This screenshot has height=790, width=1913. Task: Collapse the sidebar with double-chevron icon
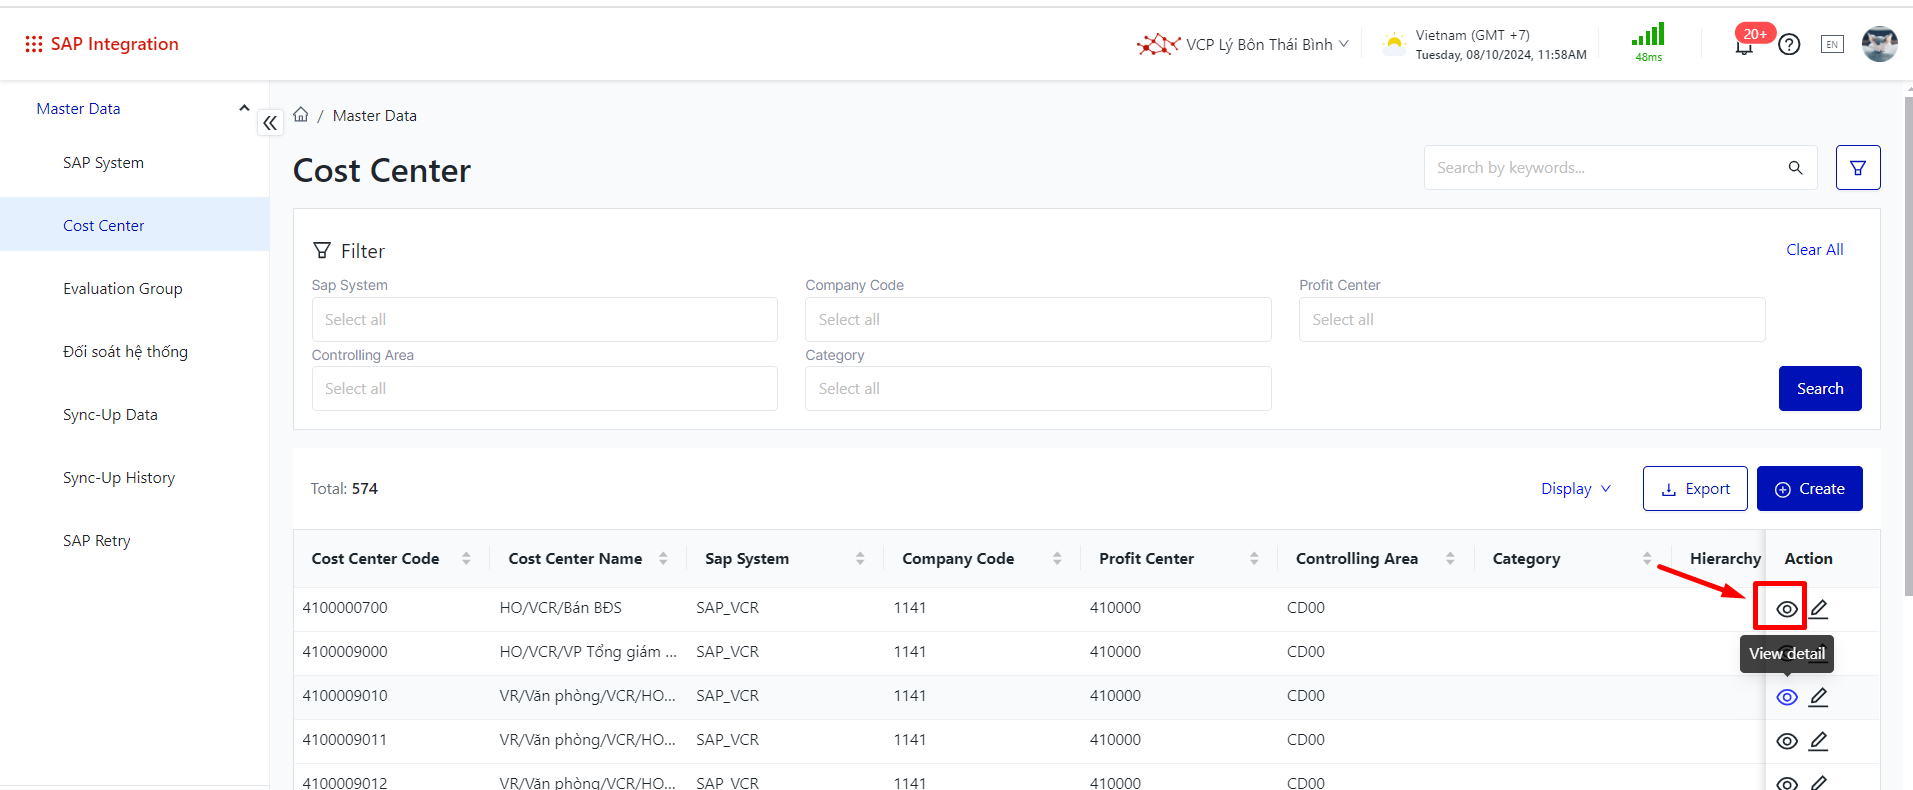point(270,123)
